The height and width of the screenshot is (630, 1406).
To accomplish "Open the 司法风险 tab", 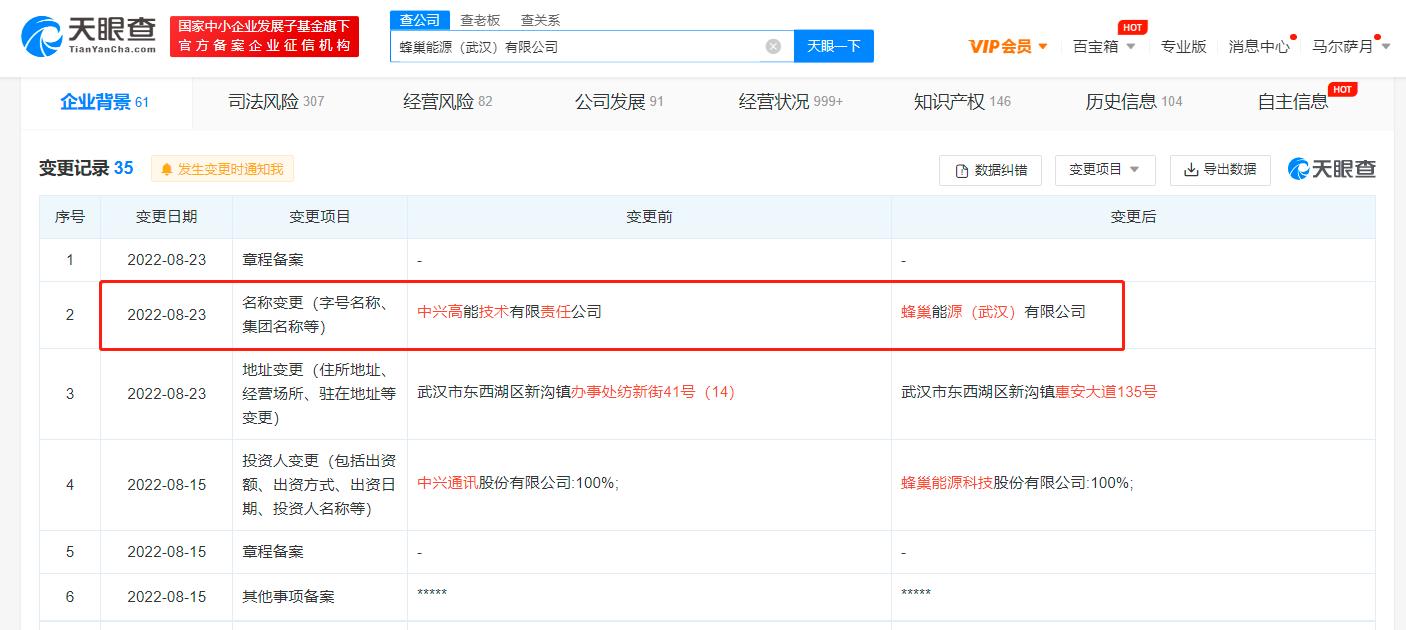I will coord(276,102).
